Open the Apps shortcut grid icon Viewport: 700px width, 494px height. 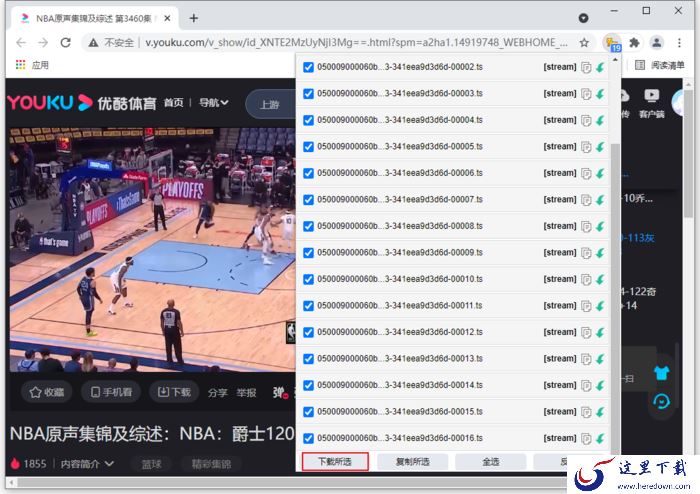20,65
